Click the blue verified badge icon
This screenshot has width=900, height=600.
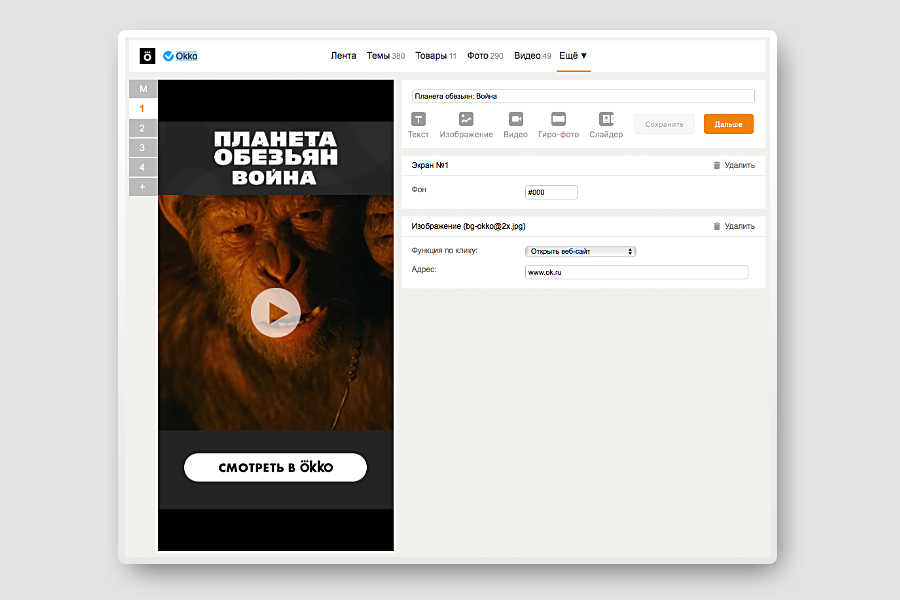click(x=168, y=56)
